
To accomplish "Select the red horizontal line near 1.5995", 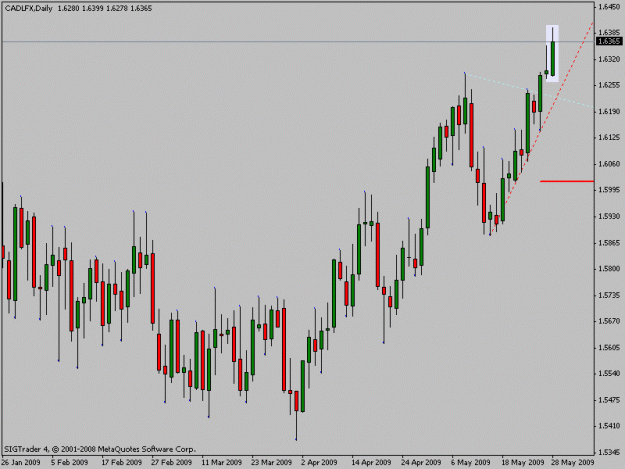I will point(567,181).
